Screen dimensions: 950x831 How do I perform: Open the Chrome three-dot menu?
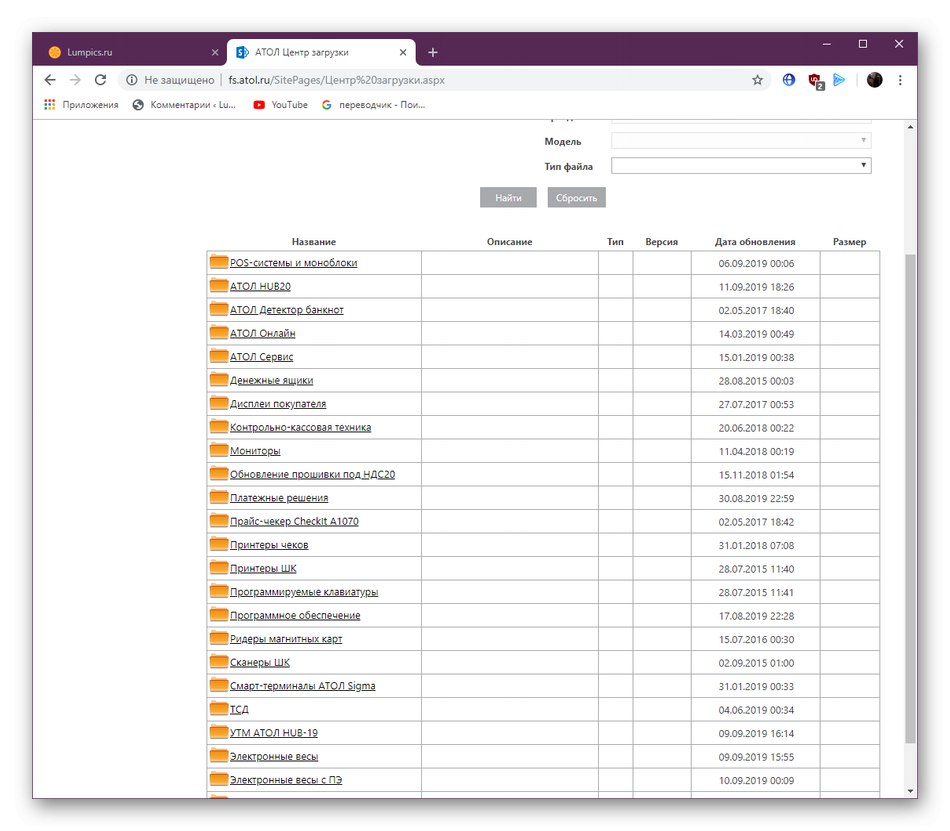click(900, 80)
